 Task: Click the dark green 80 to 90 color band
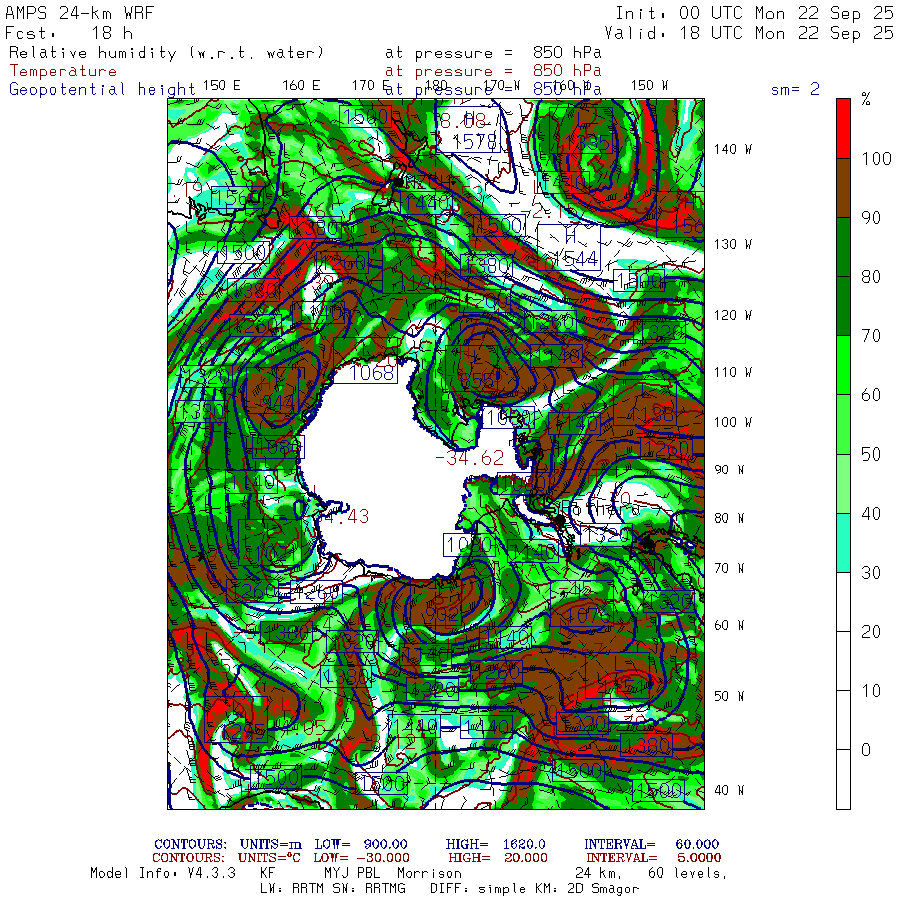click(843, 247)
